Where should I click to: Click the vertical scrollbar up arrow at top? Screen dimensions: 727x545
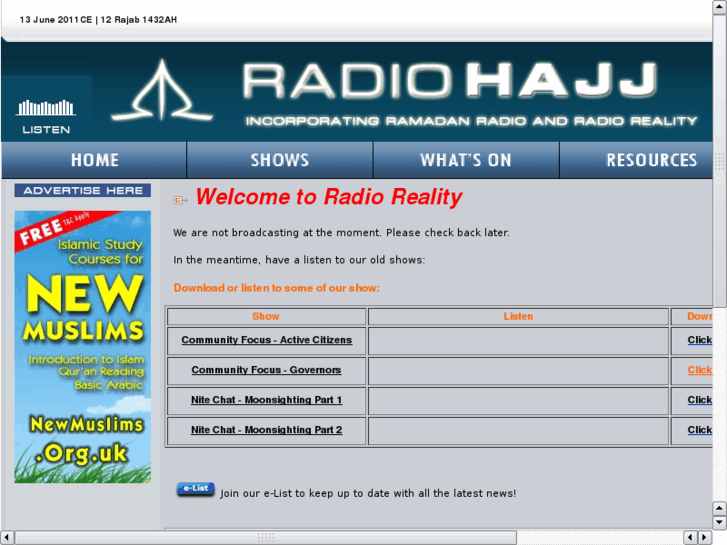[x=719, y=7]
